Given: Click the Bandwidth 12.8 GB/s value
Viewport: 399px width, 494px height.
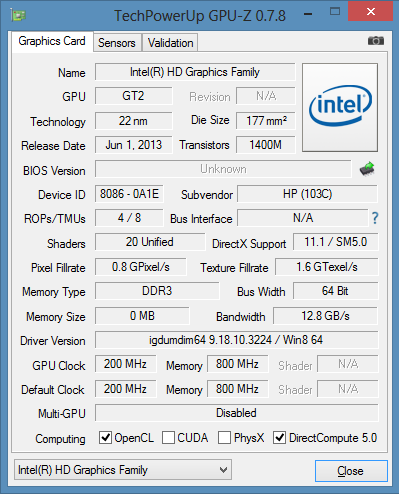Looking at the screenshot, I should coord(325,316).
